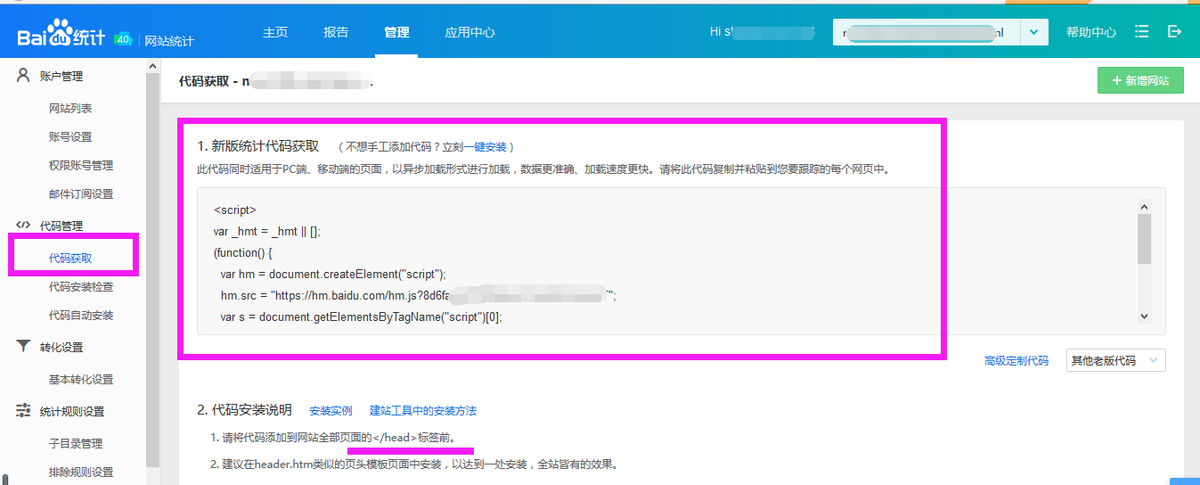Click the conversion settings funnel icon

point(23,347)
